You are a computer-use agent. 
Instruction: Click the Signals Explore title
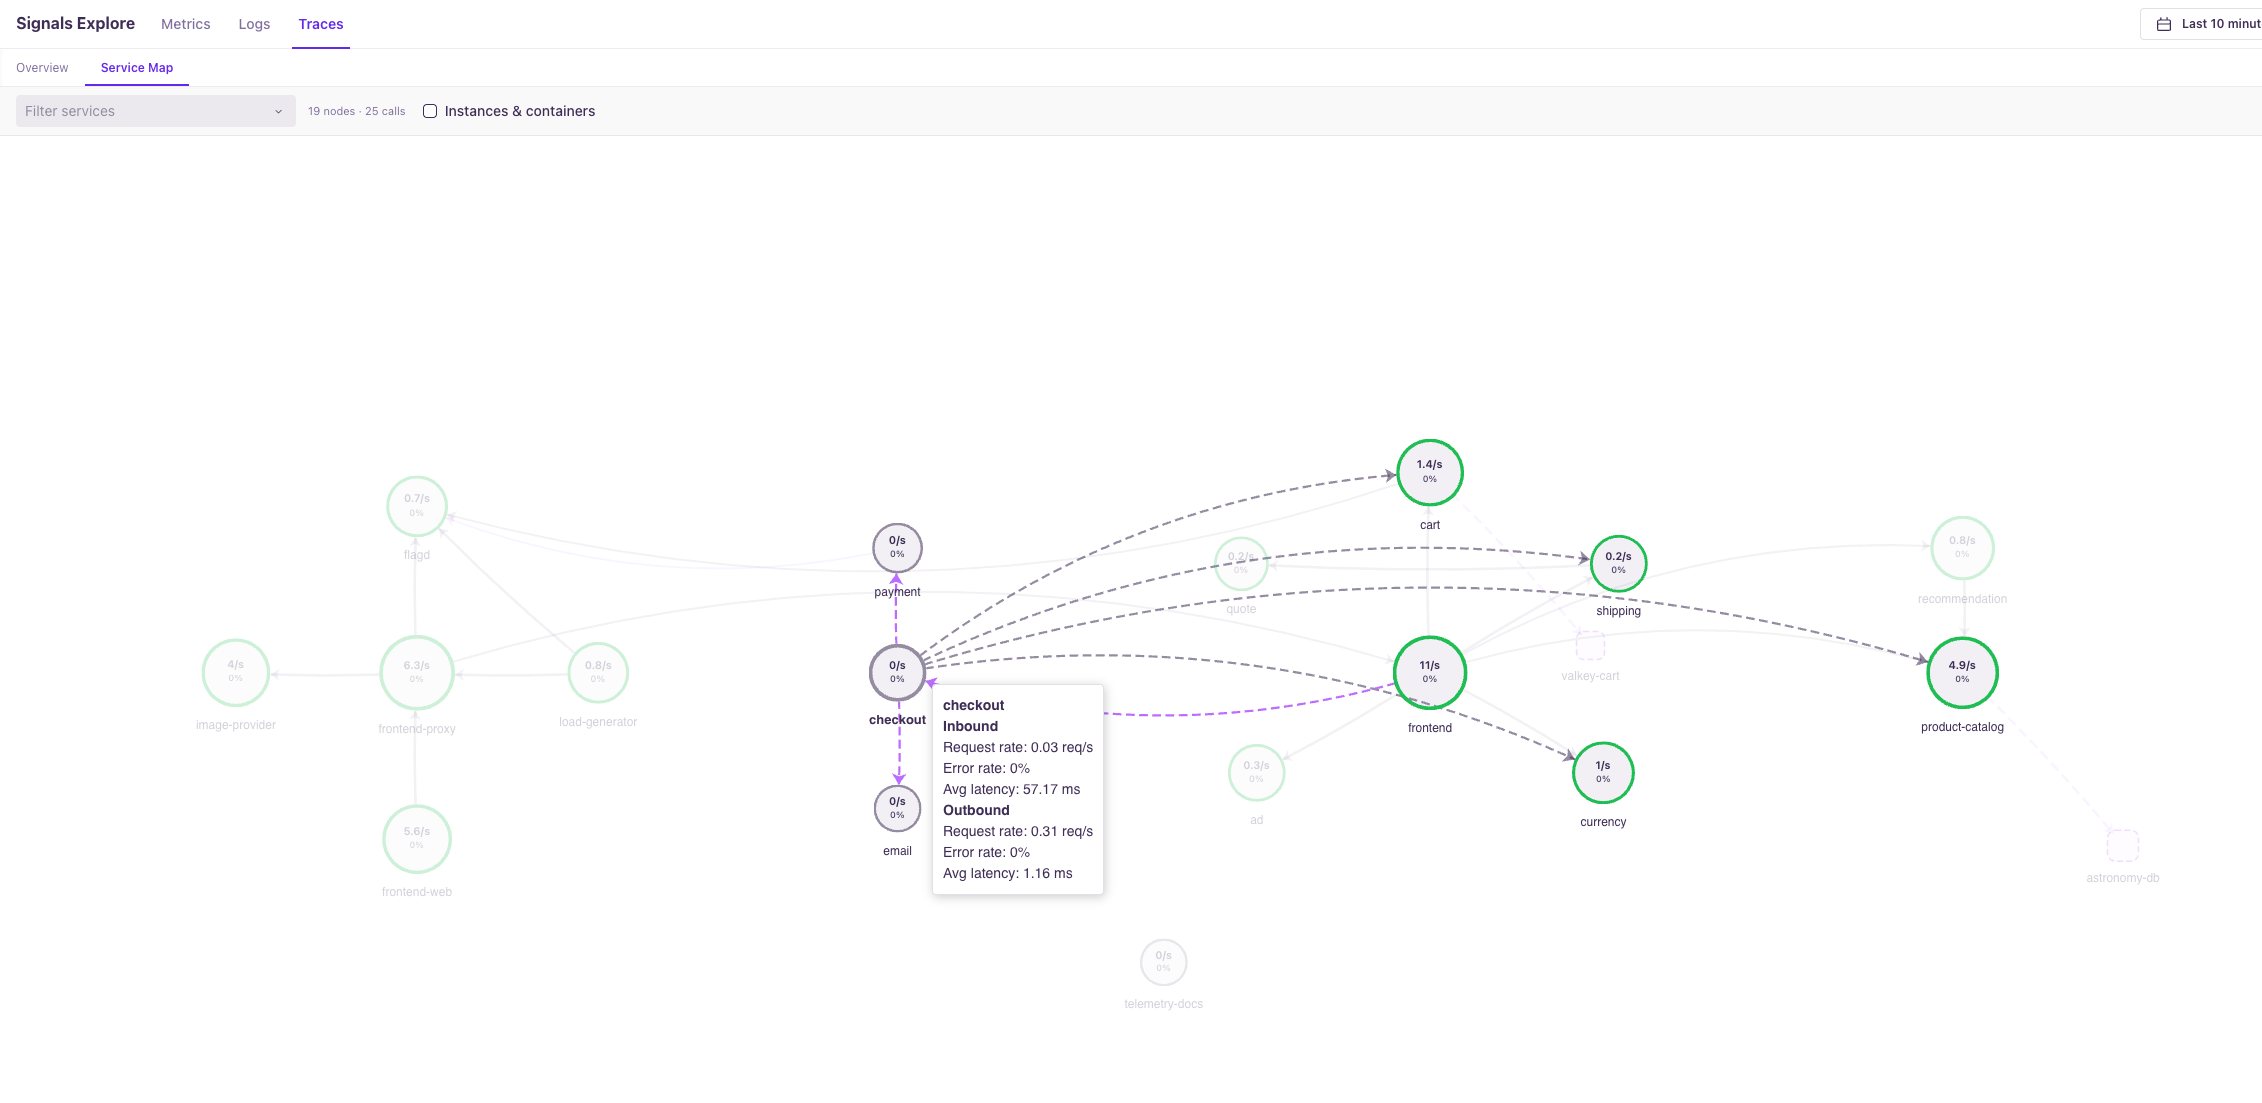(x=75, y=23)
